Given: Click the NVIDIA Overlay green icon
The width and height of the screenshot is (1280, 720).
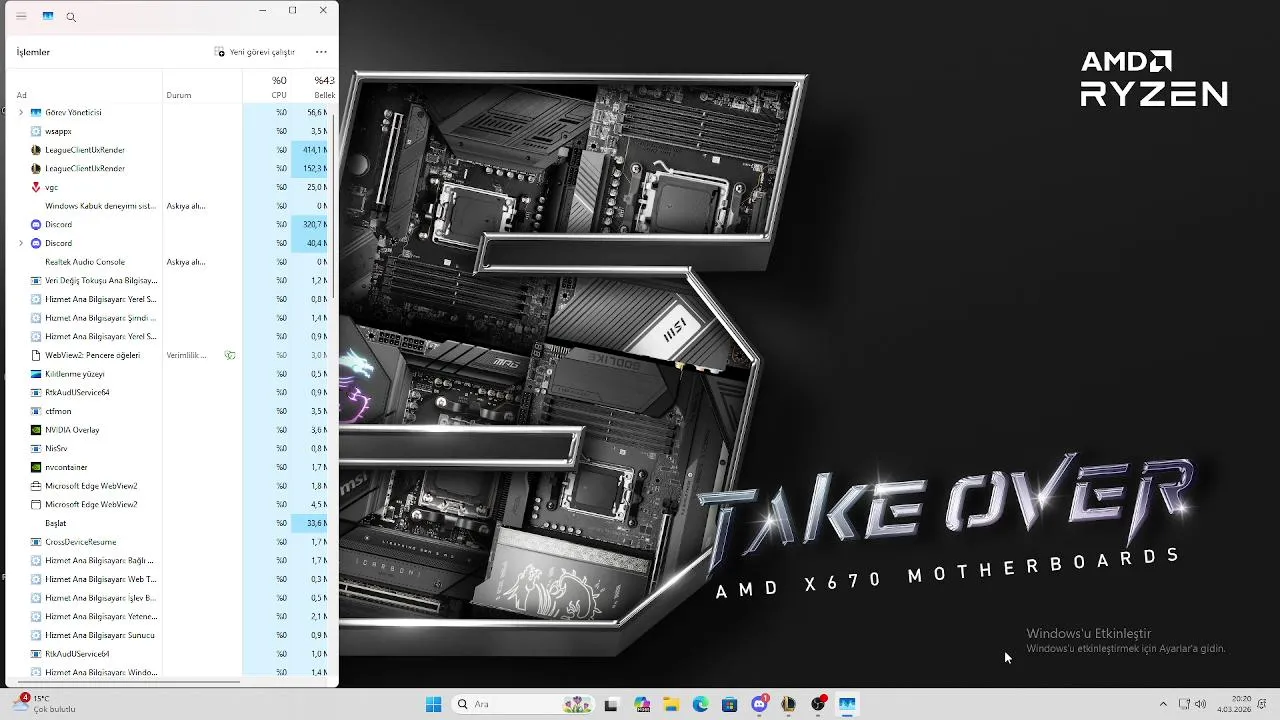Looking at the screenshot, I should pos(36,430).
